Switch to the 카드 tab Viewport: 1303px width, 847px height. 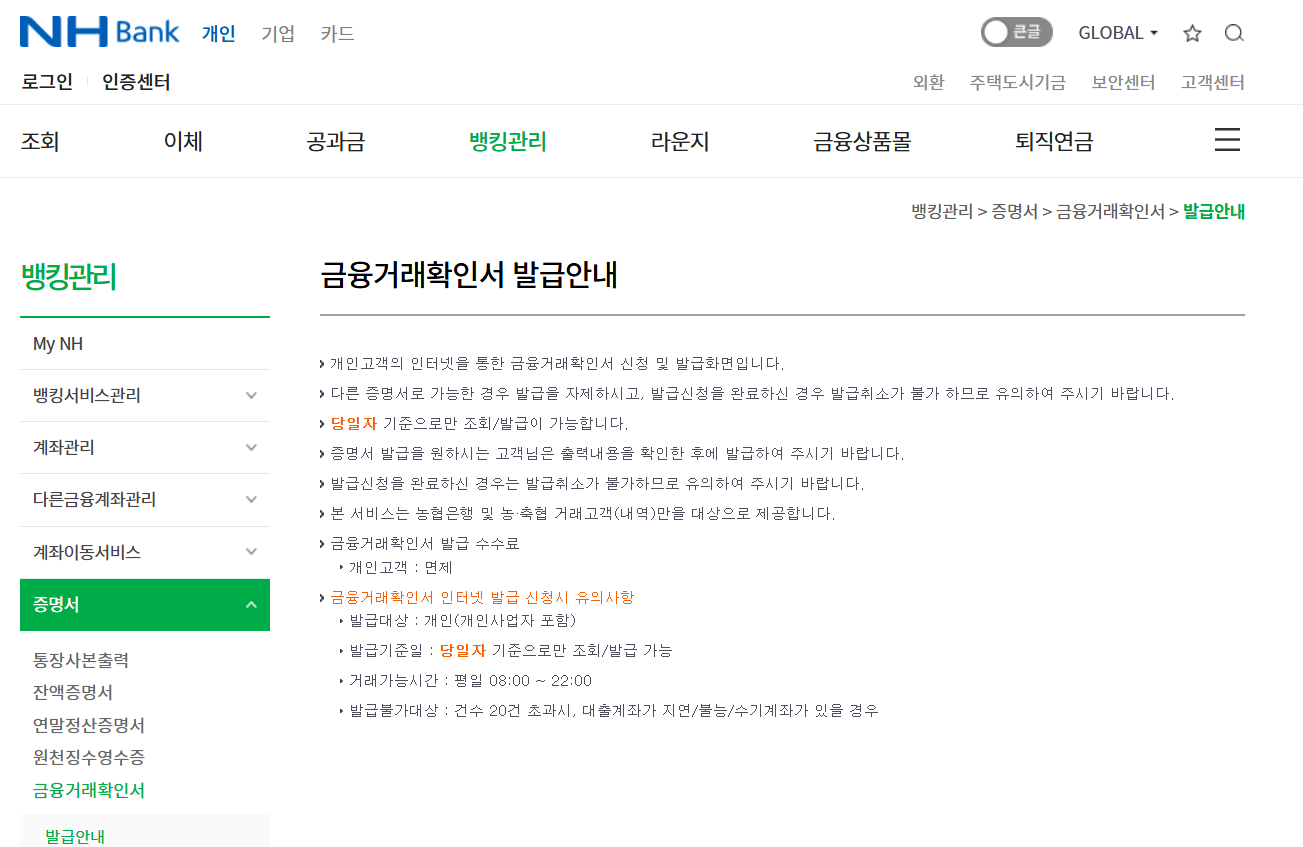tap(337, 33)
